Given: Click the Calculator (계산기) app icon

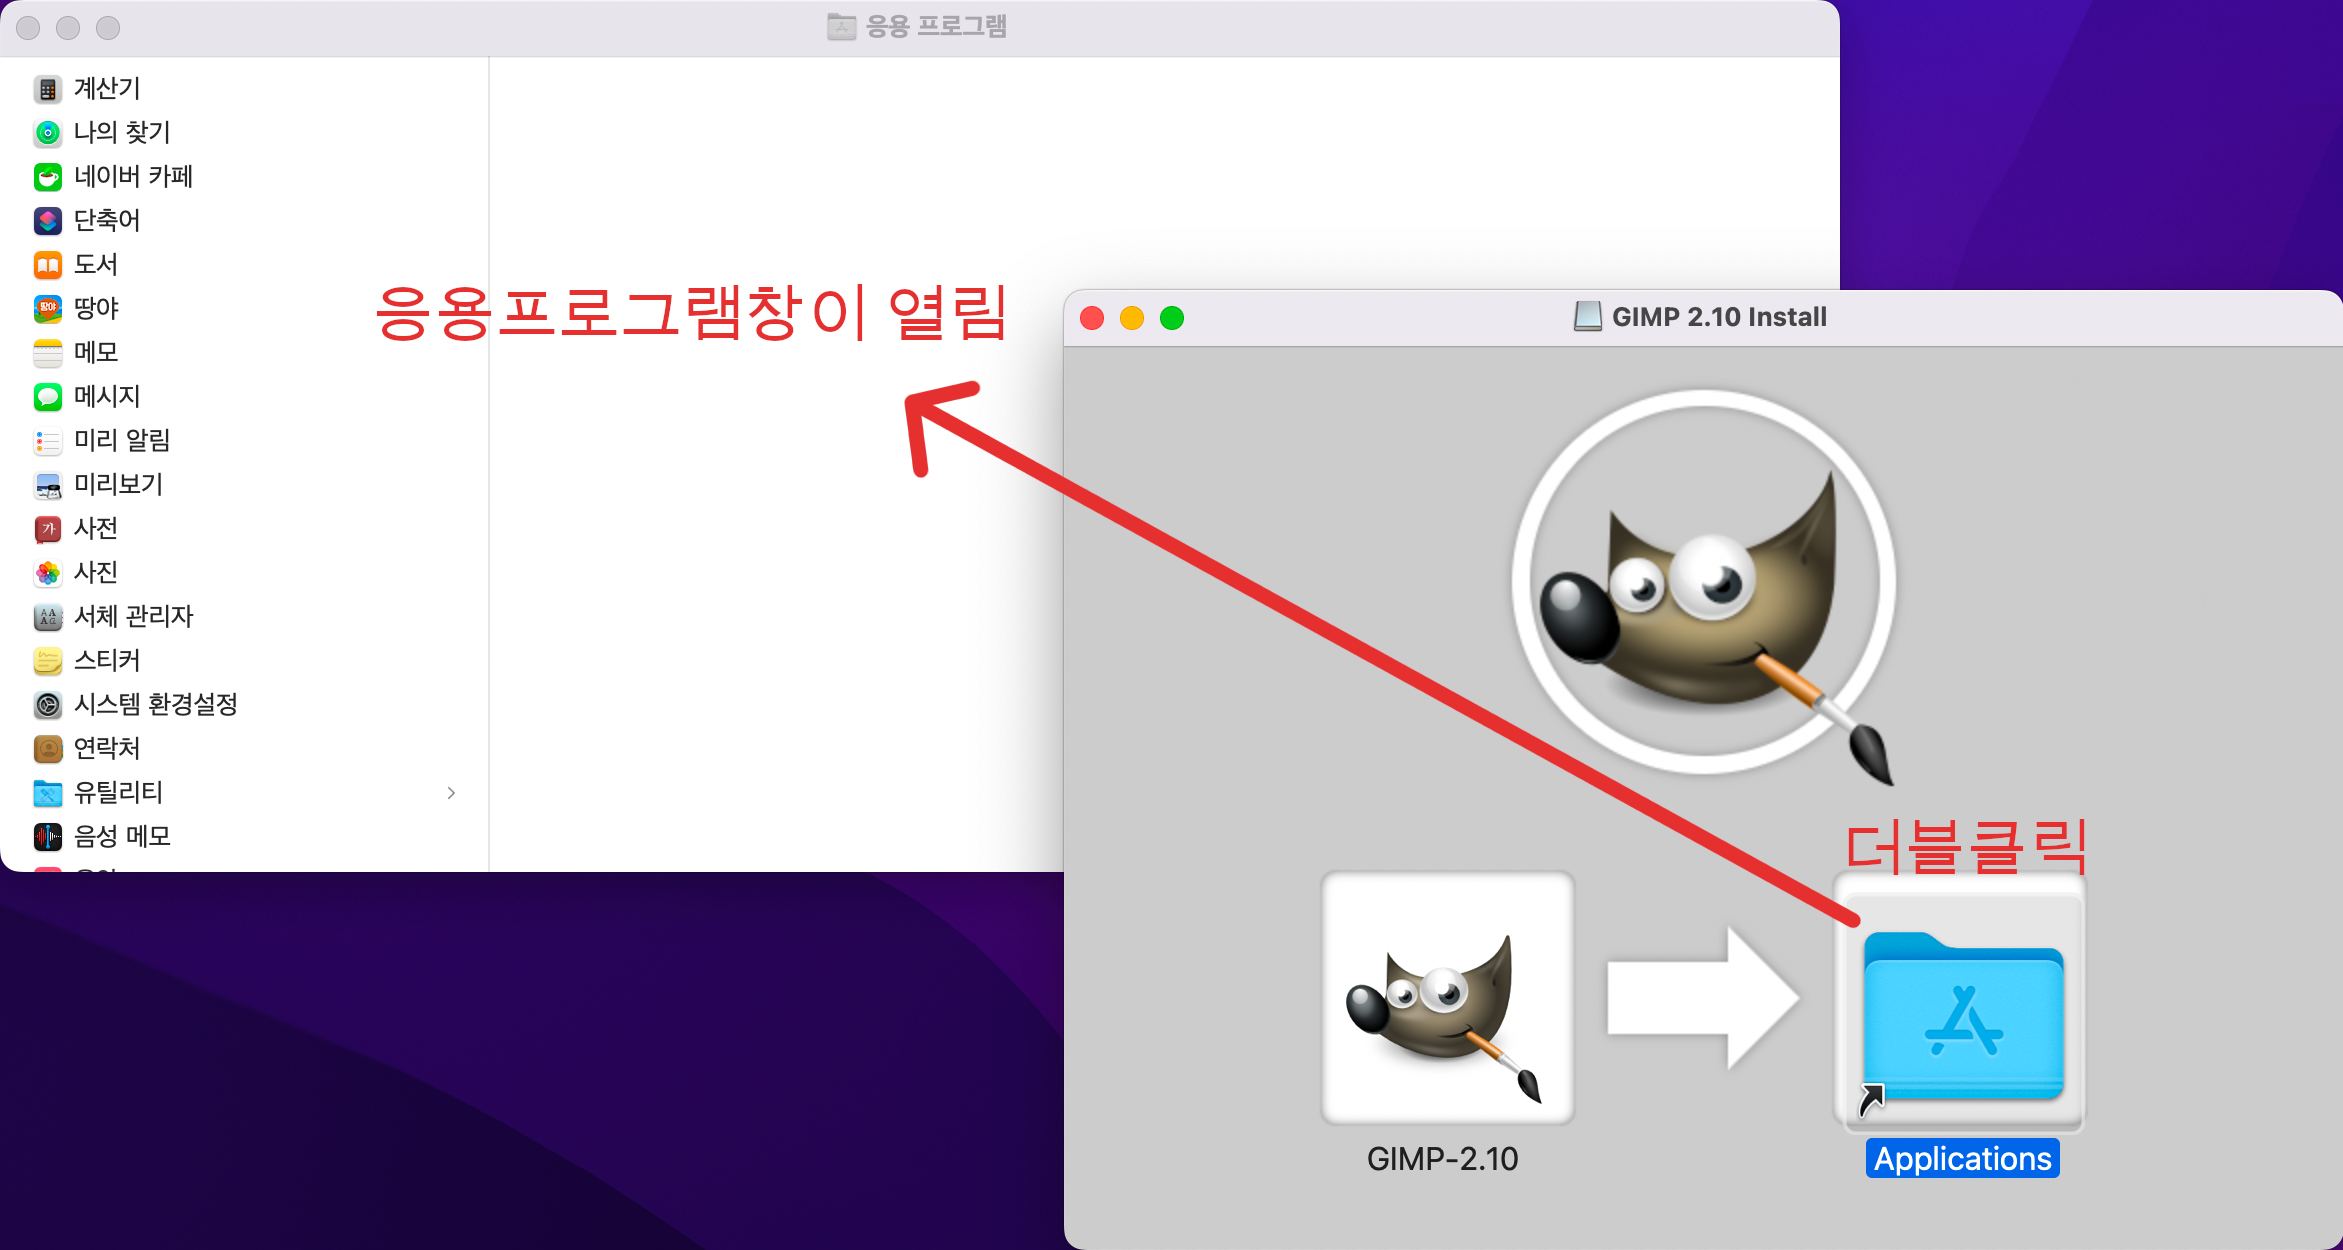Looking at the screenshot, I should point(47,89).
